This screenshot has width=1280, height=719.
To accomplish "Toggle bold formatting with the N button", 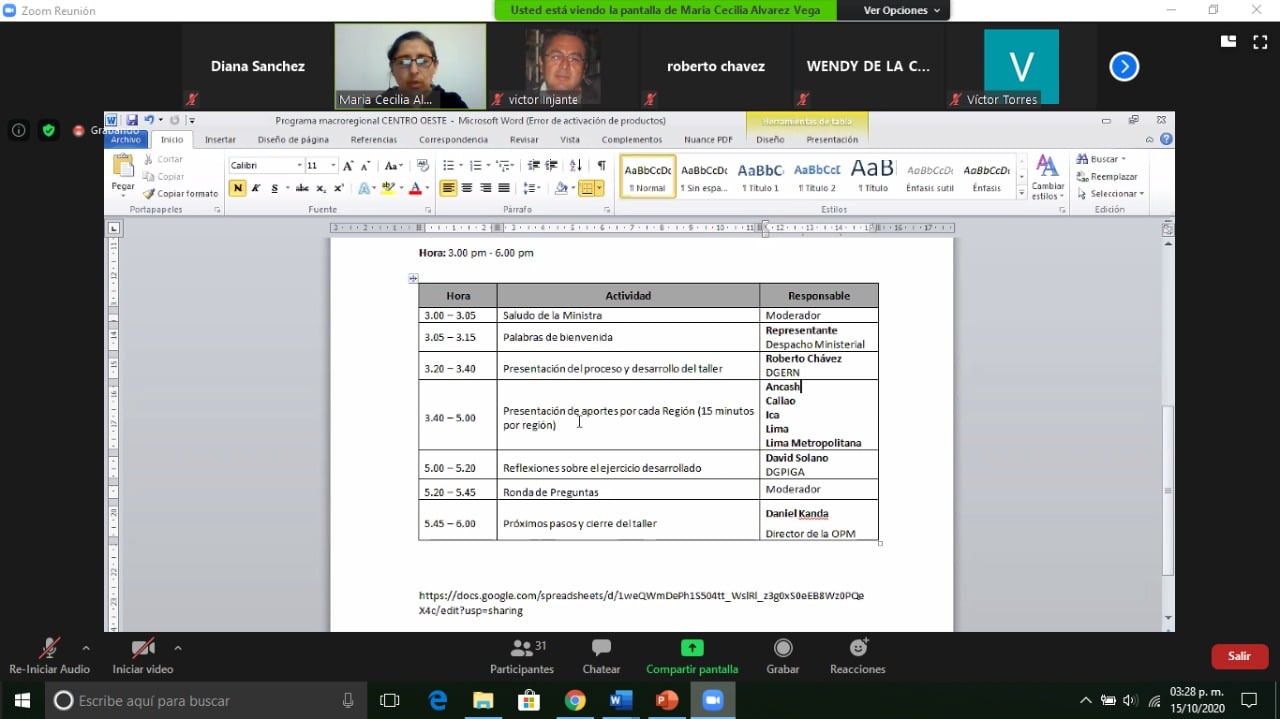I will click(237, 188).
